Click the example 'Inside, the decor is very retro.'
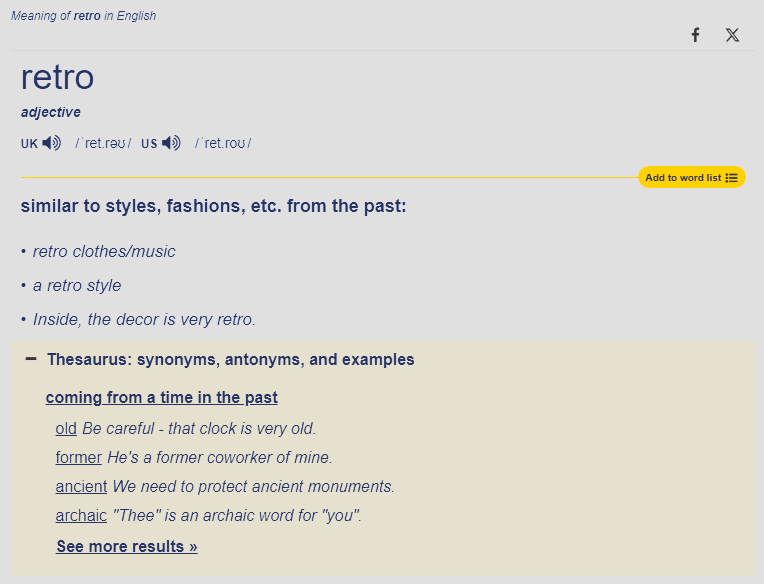The image size is (764, 584). 144,320
